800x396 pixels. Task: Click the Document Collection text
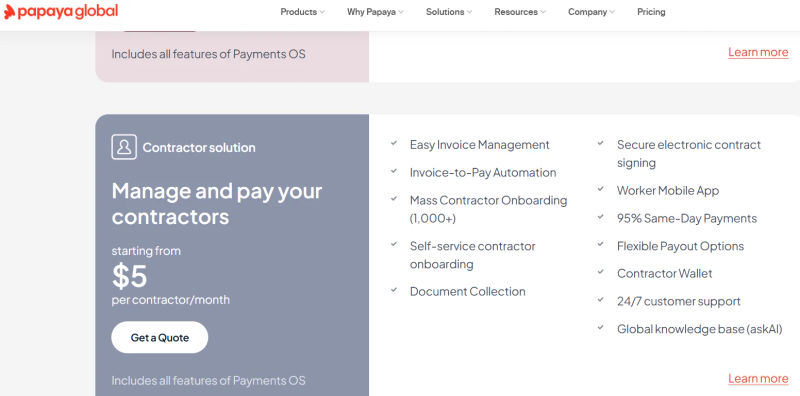pos(467,291)
